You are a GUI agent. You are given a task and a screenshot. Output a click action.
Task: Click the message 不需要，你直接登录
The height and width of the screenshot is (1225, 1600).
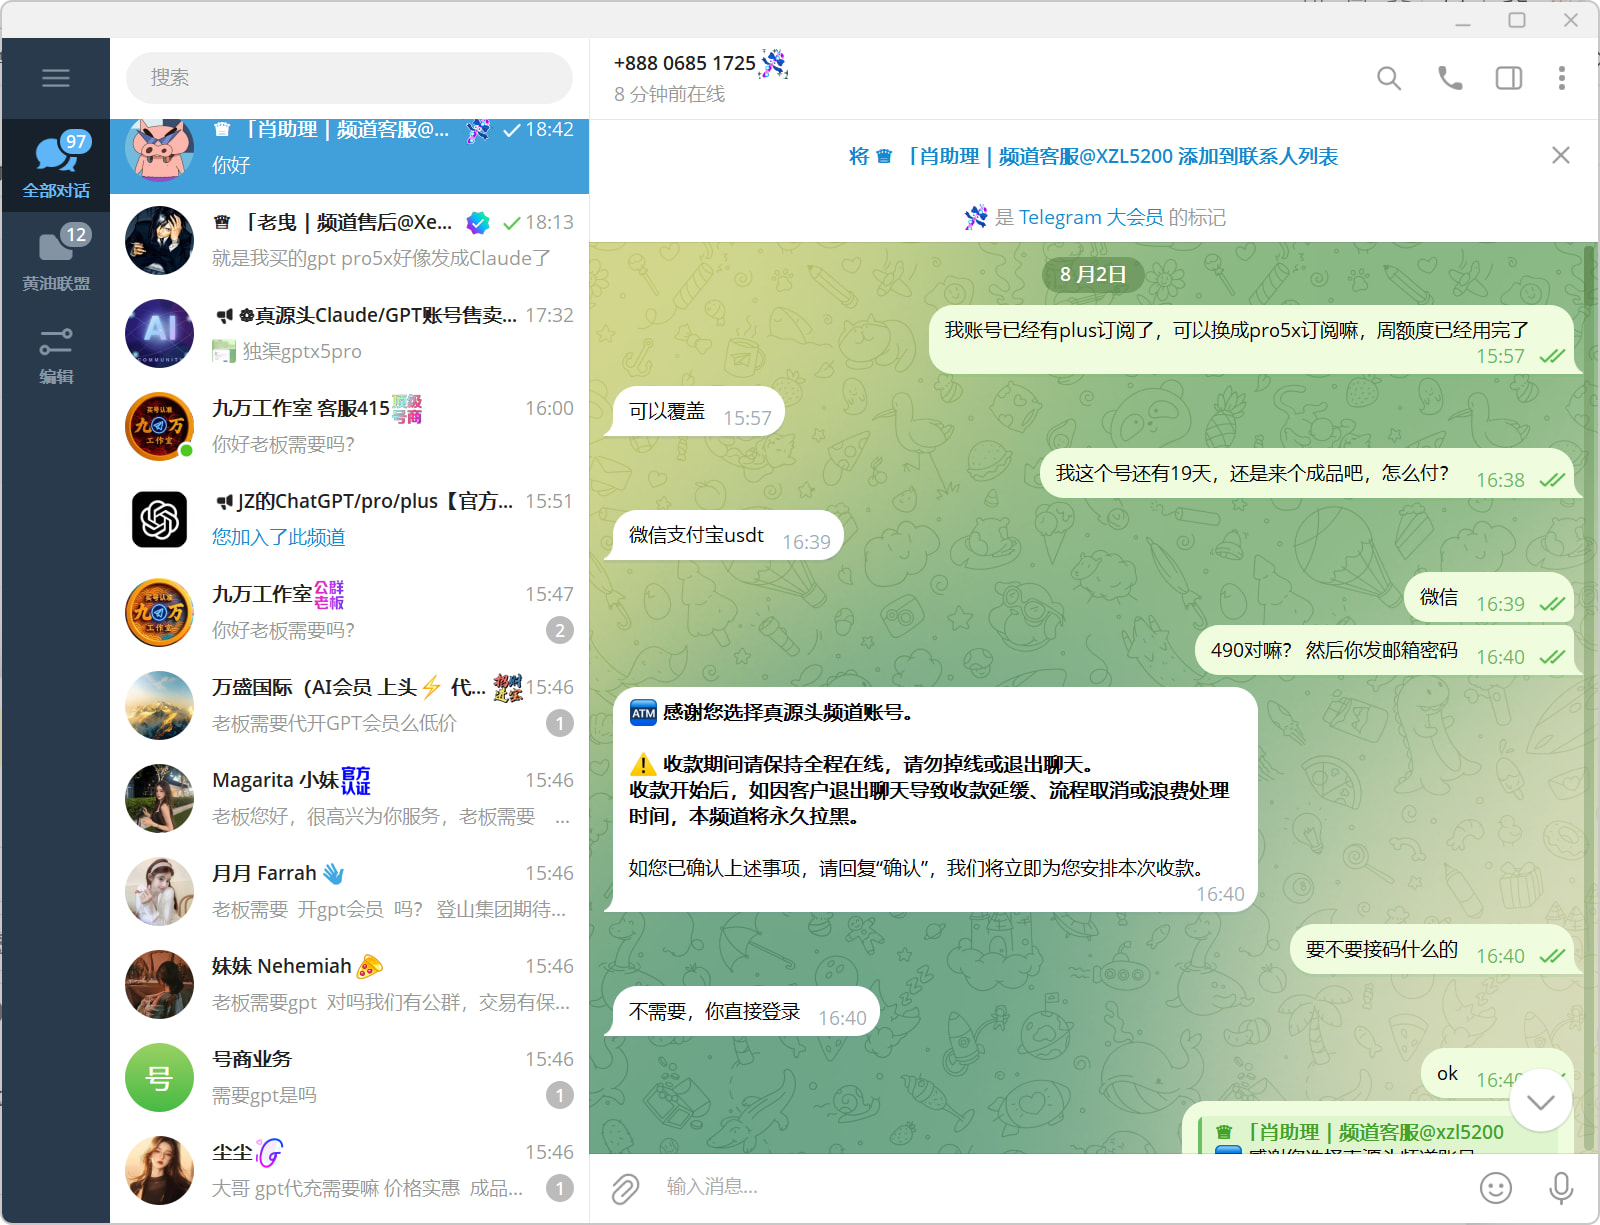point(747,1012)
